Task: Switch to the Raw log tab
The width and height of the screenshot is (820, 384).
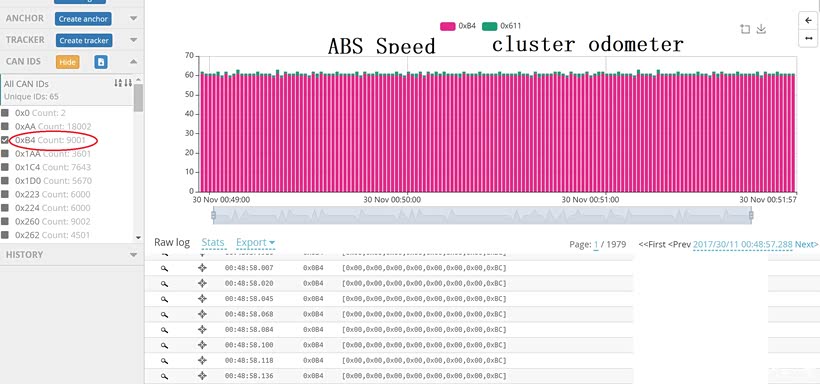Action: tap(172, 243)
